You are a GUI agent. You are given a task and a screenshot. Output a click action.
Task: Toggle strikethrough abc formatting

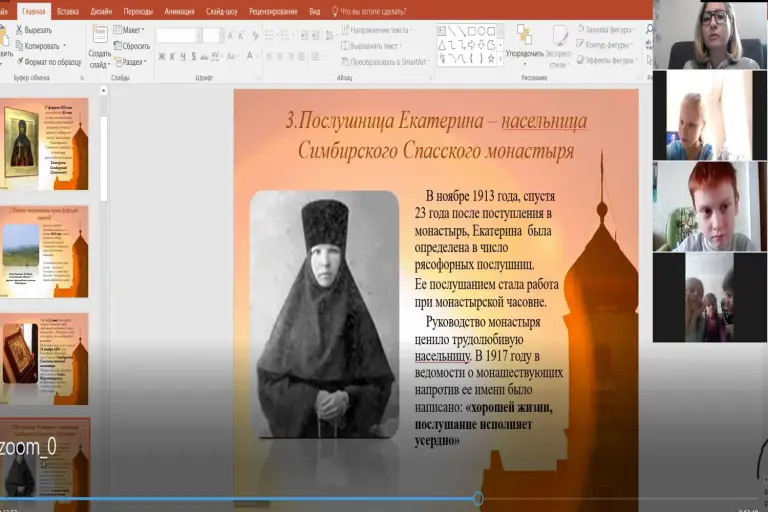point(204,57)
